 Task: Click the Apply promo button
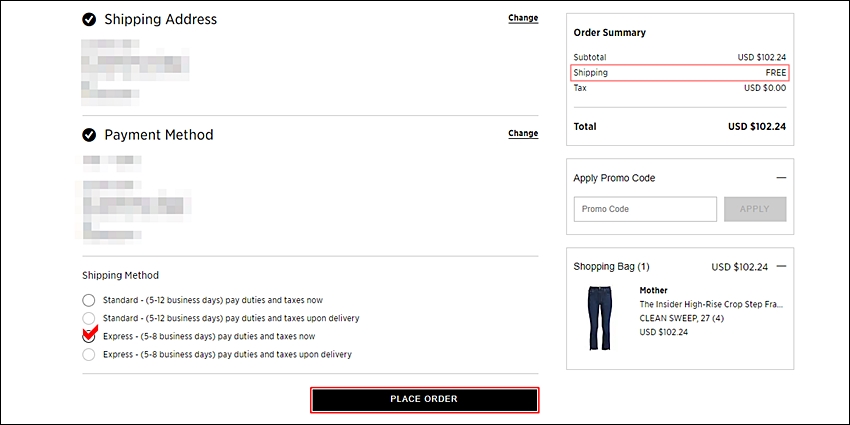point(755,209)
